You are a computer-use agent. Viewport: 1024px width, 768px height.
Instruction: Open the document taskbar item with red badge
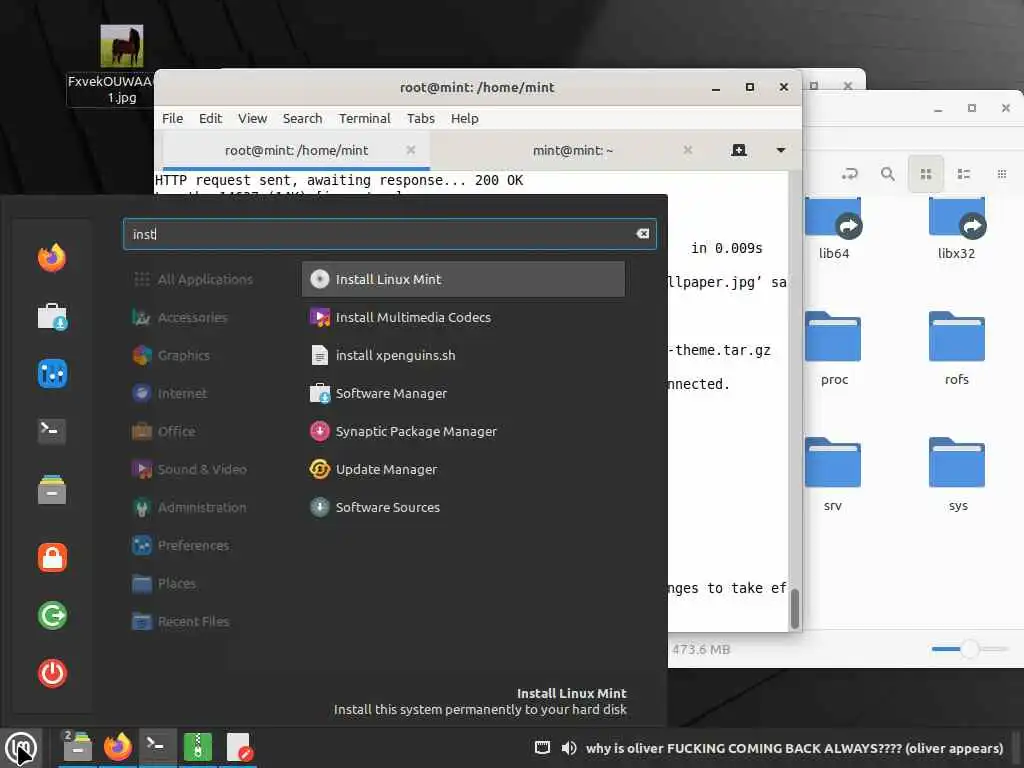tap(238, 747)
